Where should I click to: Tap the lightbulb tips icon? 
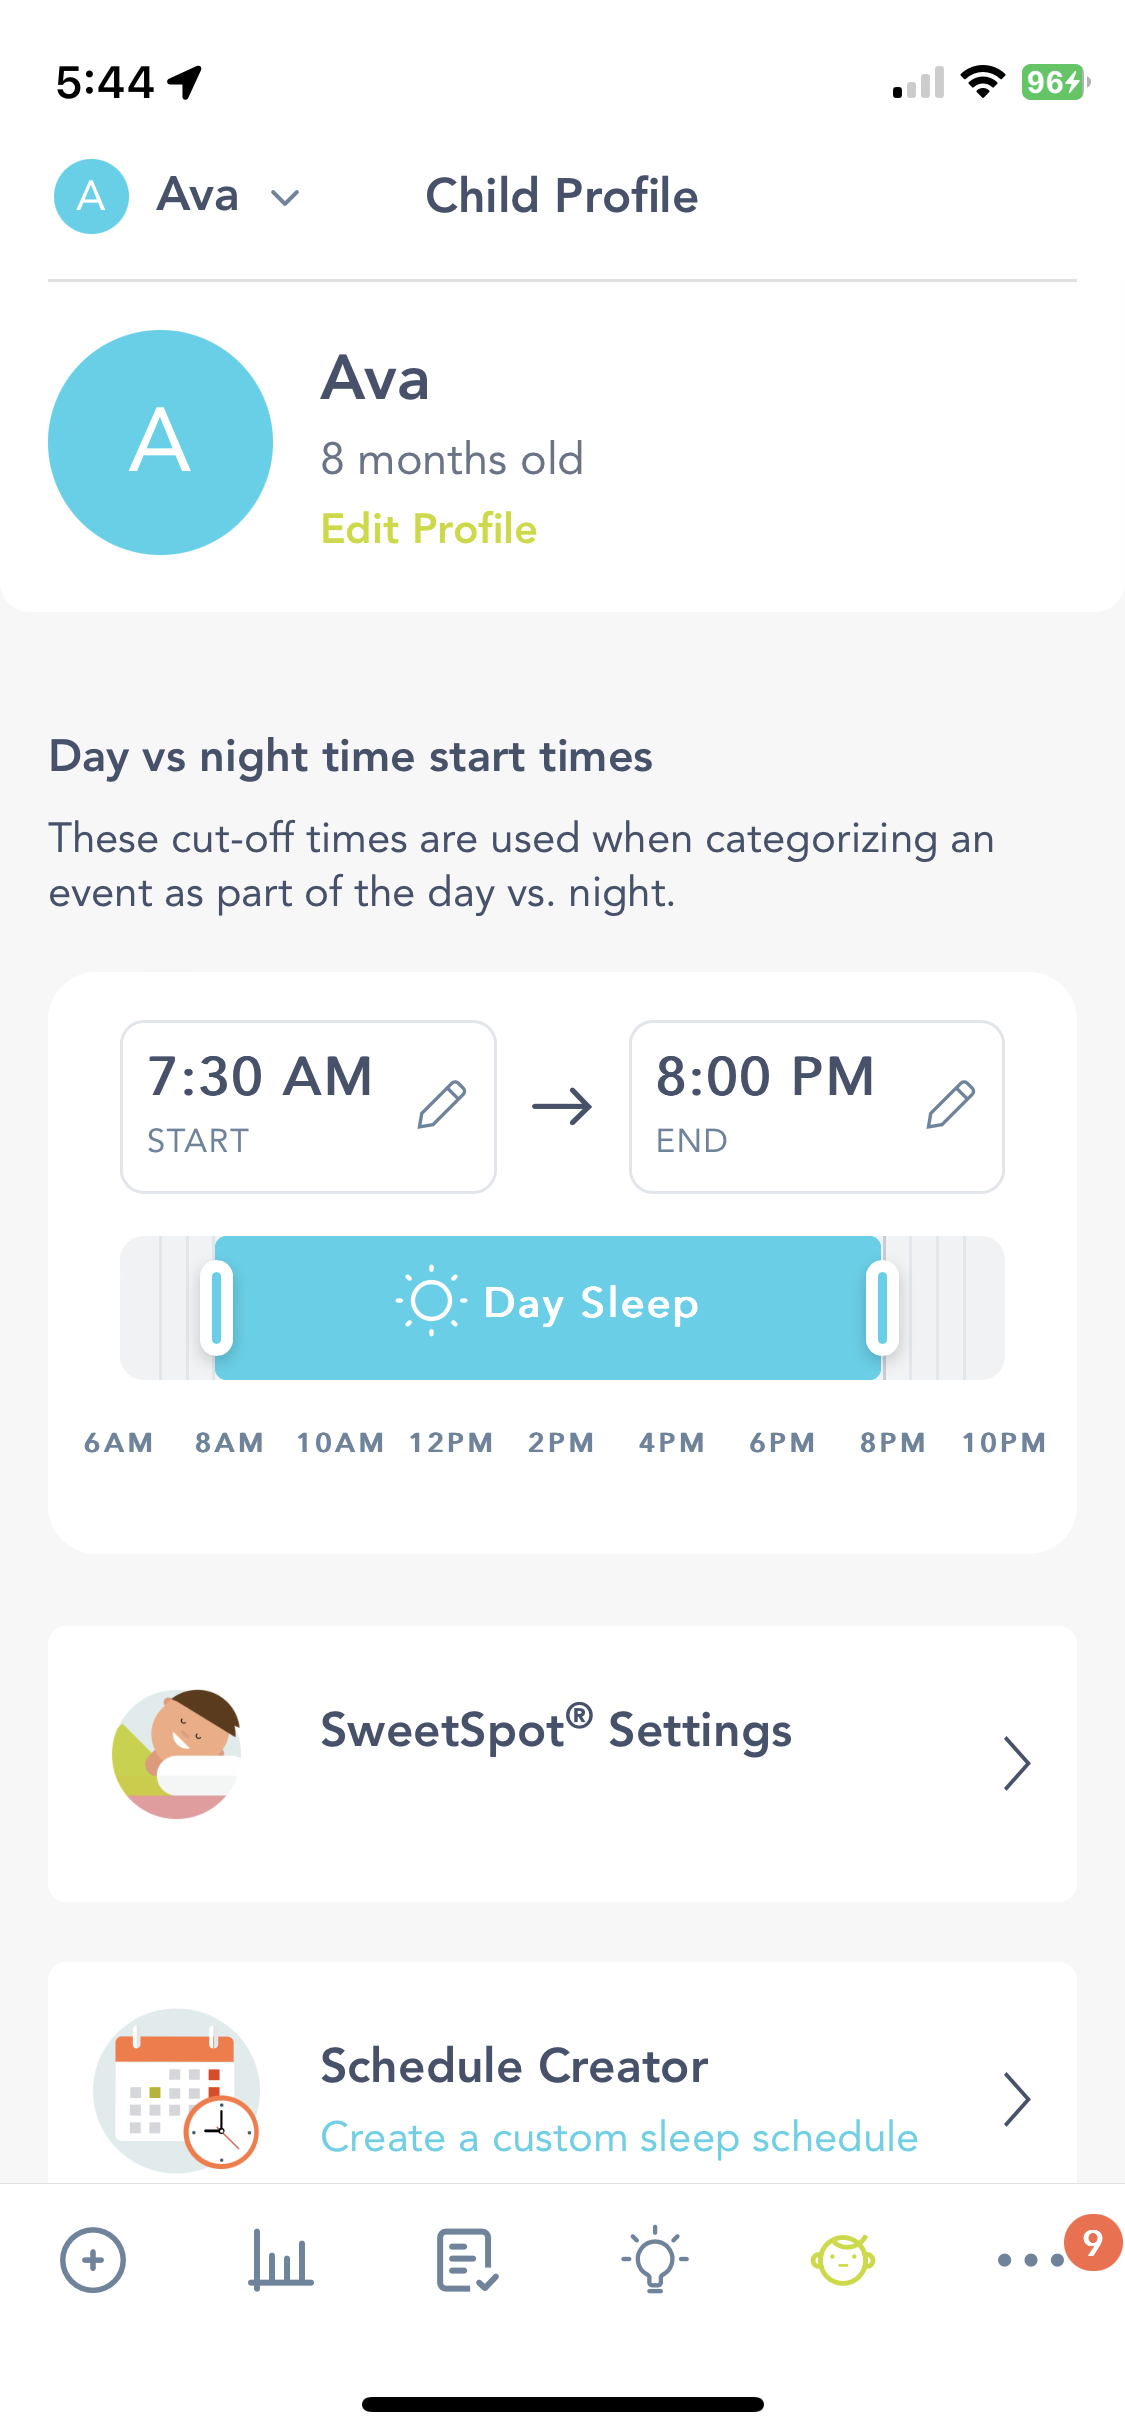click(655, 2260)
